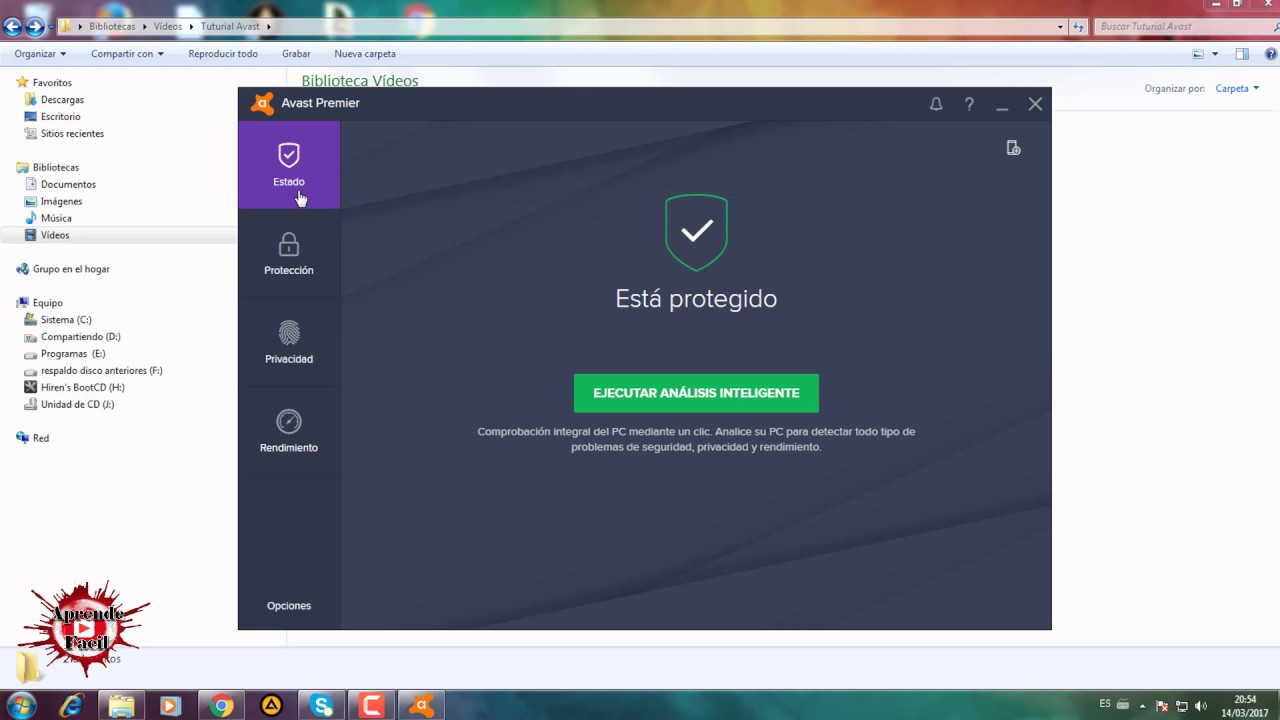The width and height of the screenshot is (1280, 720).
Task: Open the address bar history dropdown
Action: coord(1060,27)
